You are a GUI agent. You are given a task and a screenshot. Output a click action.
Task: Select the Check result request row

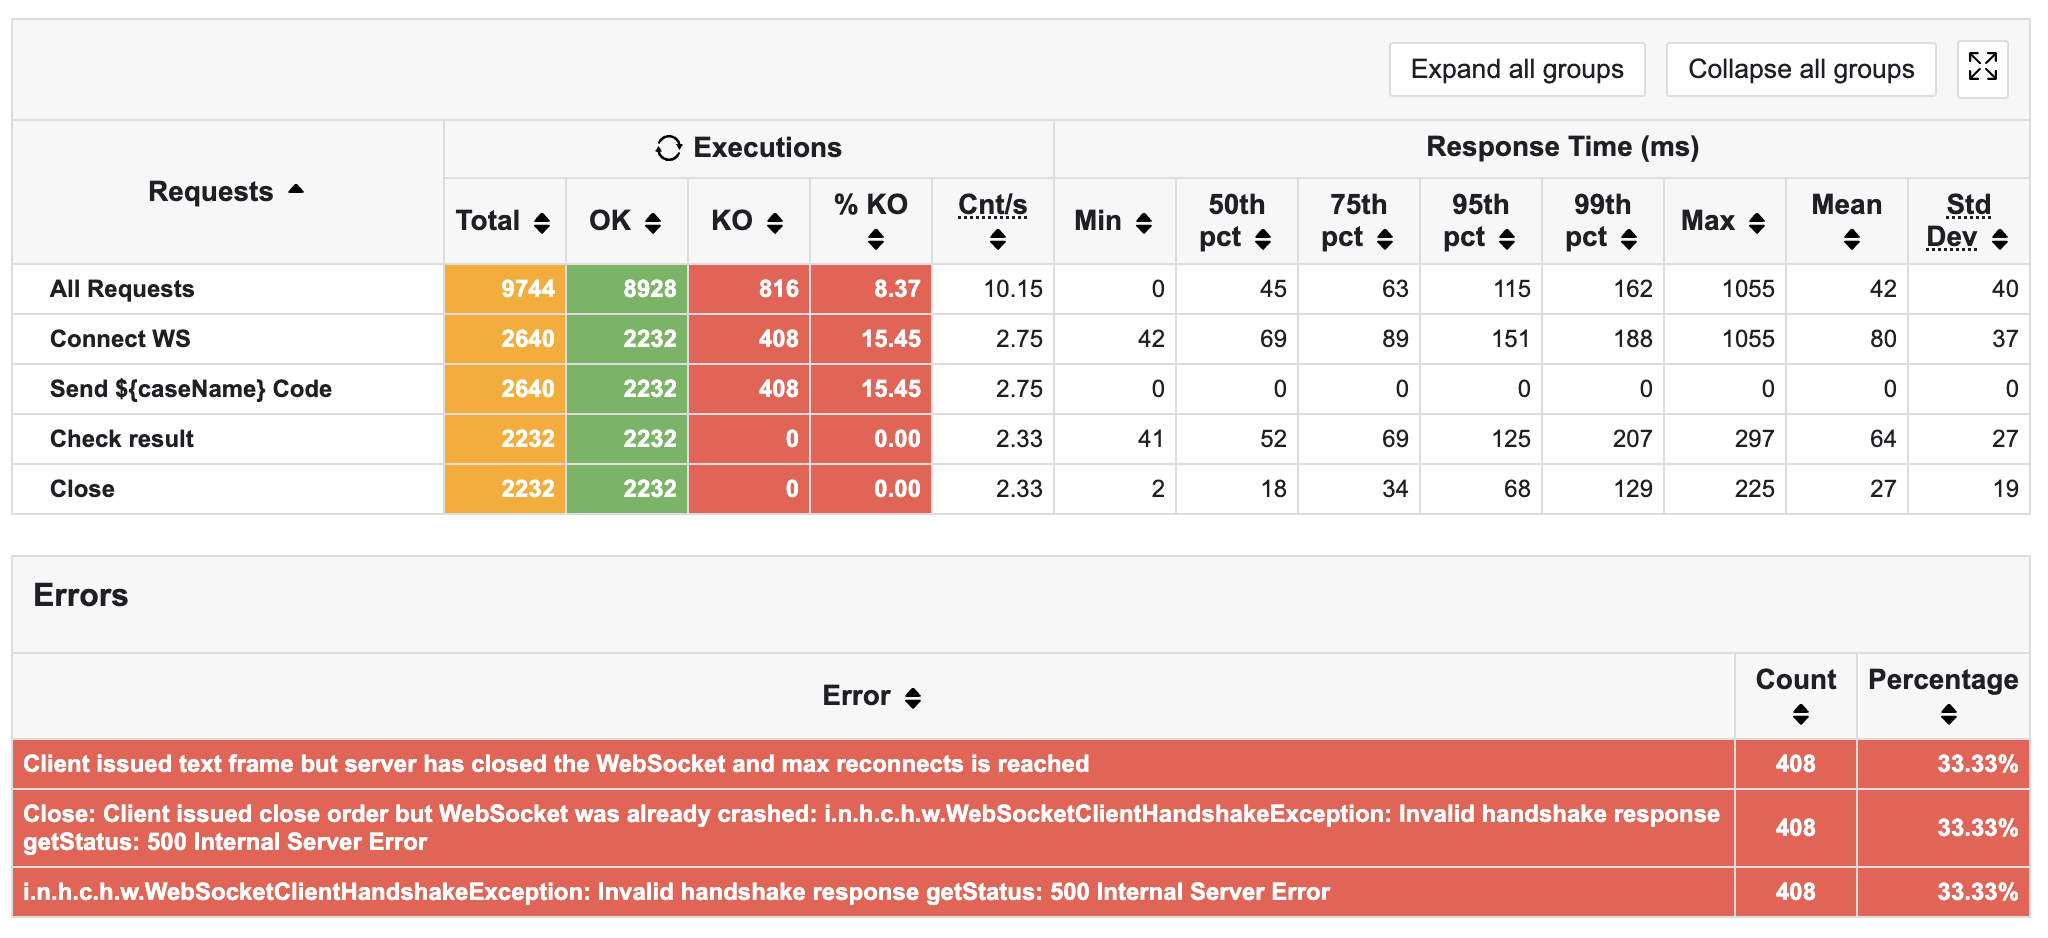pyautogui.click(x=122, y=439)
